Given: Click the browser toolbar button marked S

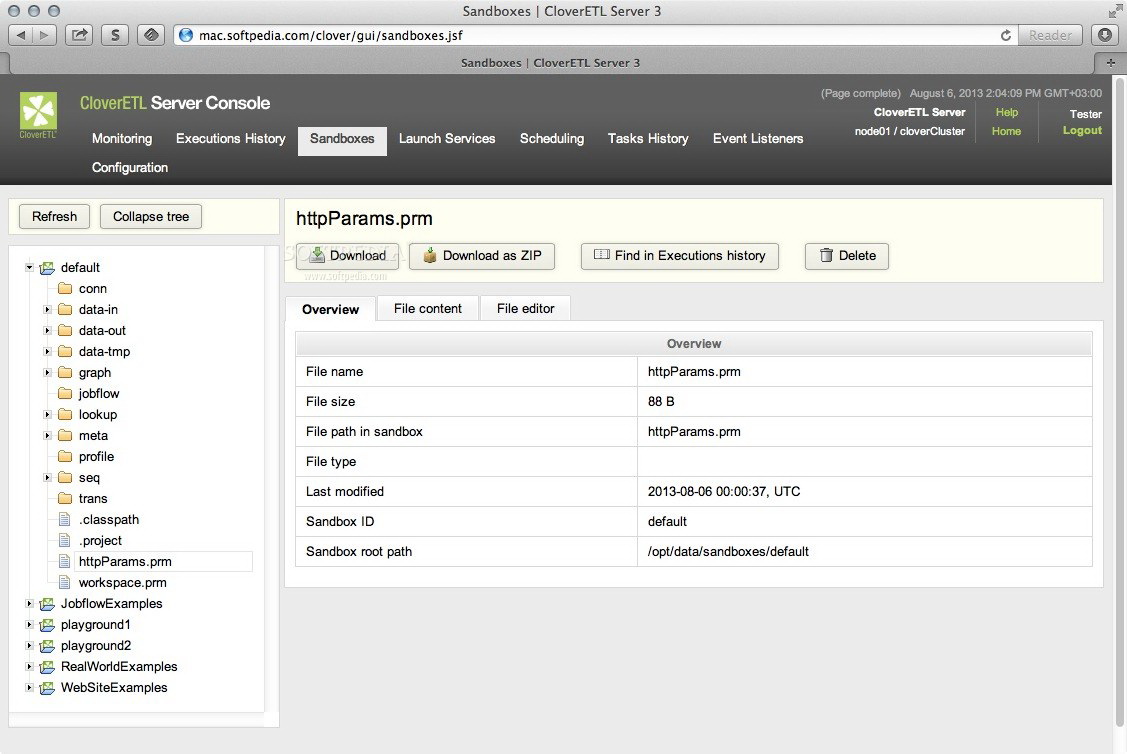Looking at the screenshot, I should (x=115, y=35).
